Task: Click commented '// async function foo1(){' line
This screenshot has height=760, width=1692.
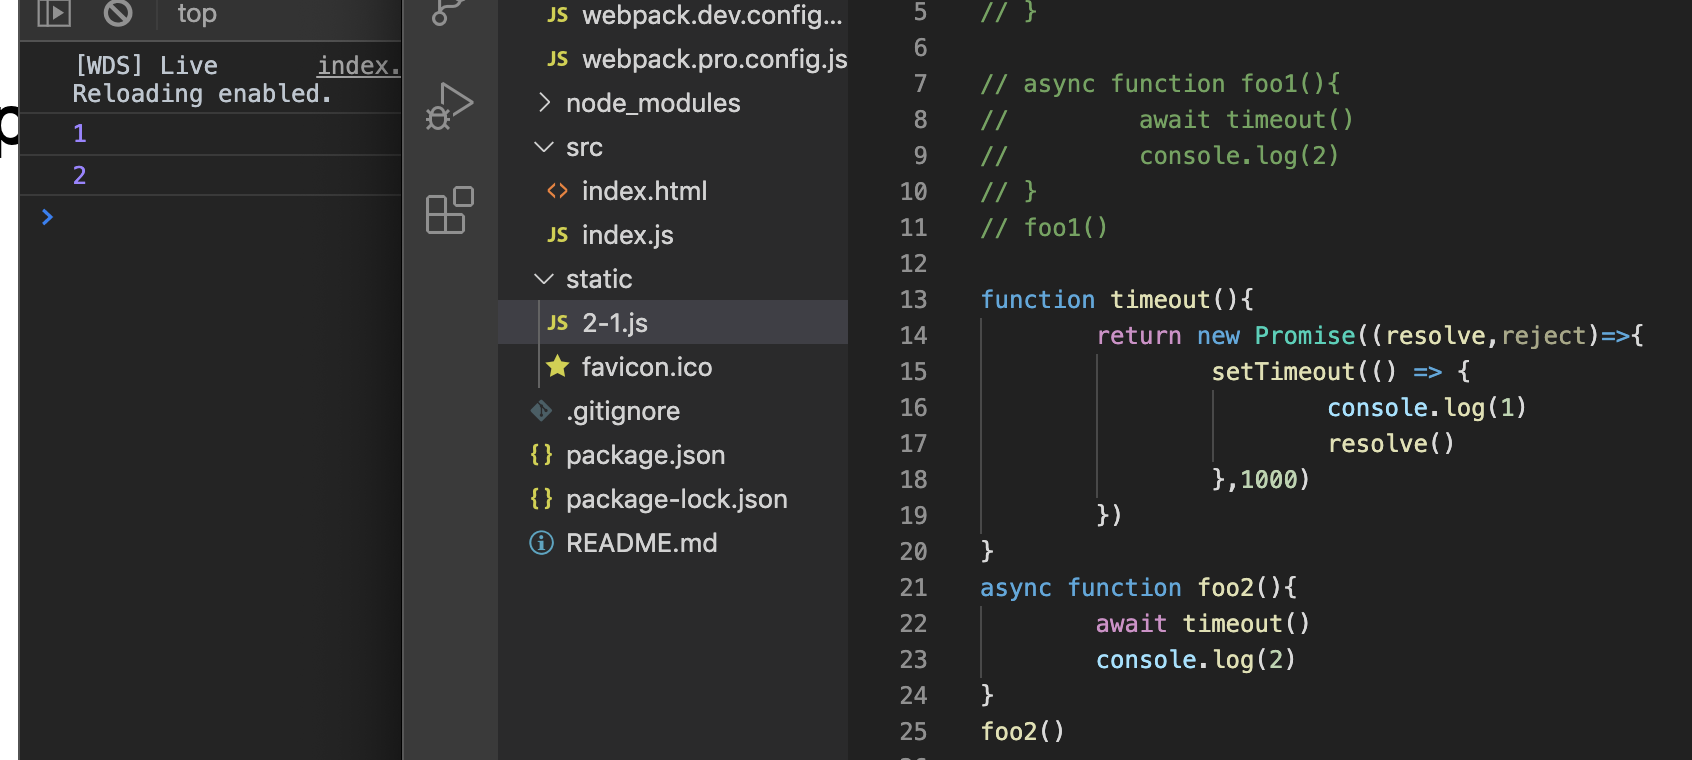Action: 1161,84
